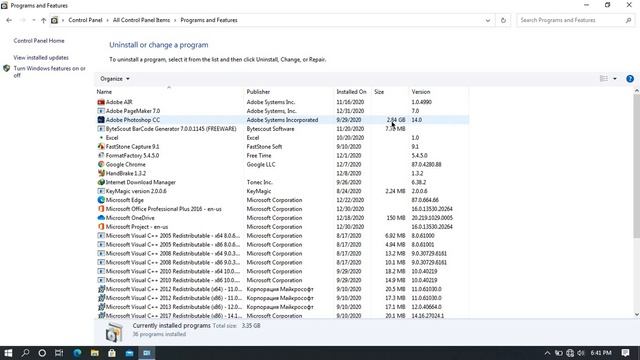
Task: Open File Explorer from taskbar
Action: pos(95,353)
